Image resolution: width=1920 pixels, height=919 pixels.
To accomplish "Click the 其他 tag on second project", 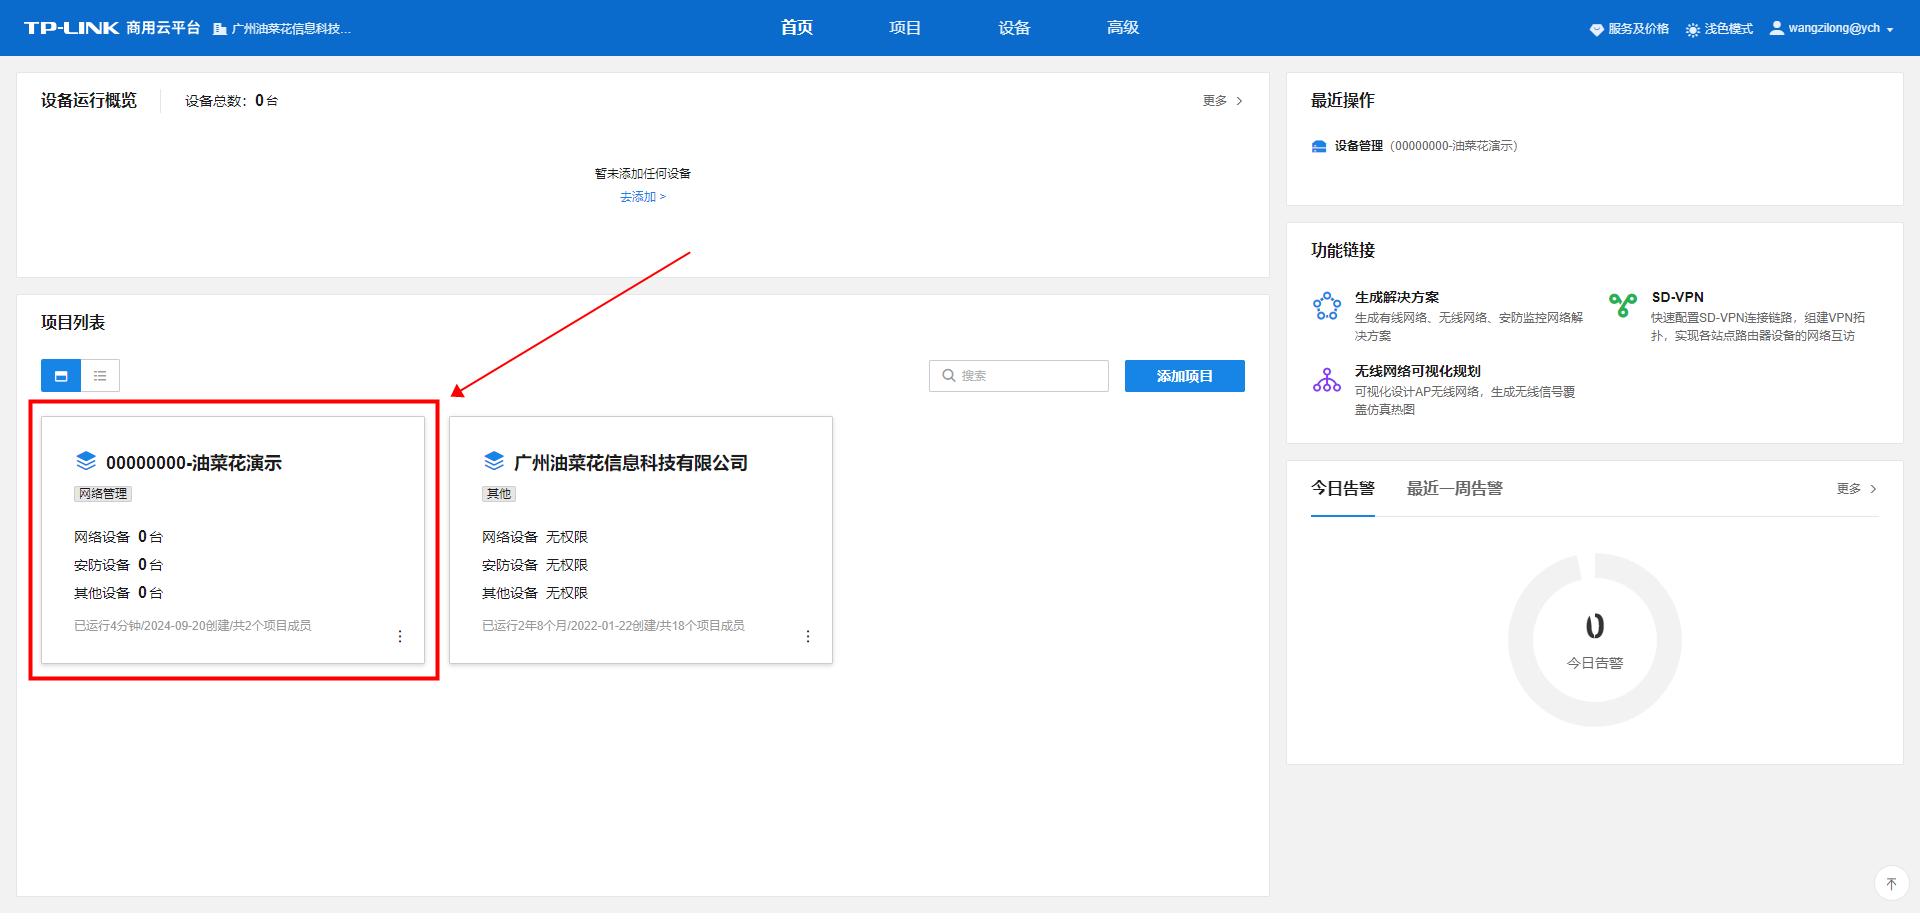I will [499, 494].
